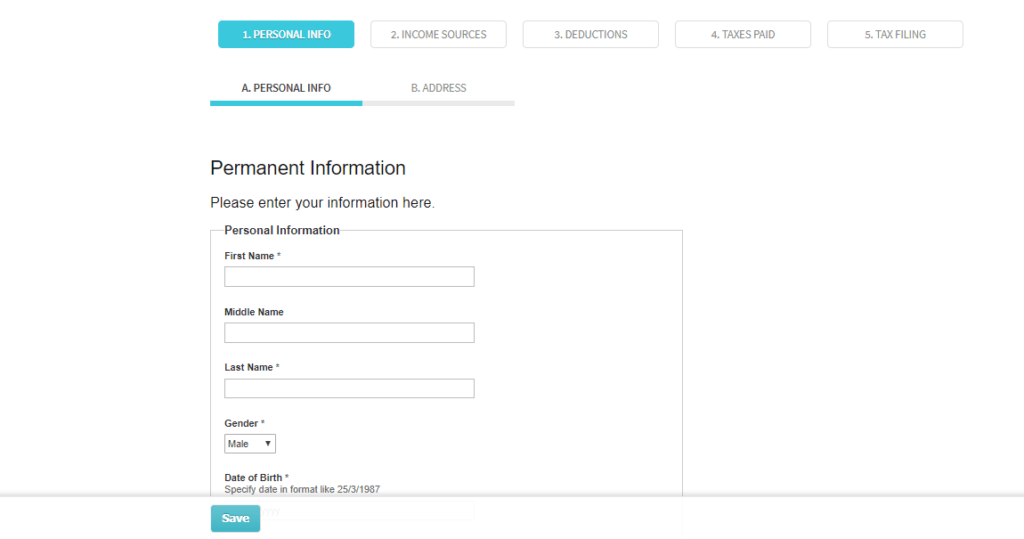The width and height of the screenshot is (1024, 539).
Task: Jump to the 5. Tax Filing step
Action: pyautogui.click(x=895, y=34)
